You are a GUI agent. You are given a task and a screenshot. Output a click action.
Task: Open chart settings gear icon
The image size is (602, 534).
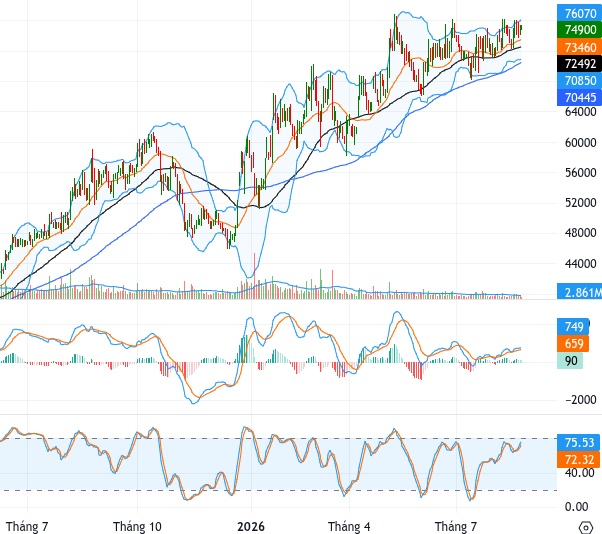coord(585,527)
